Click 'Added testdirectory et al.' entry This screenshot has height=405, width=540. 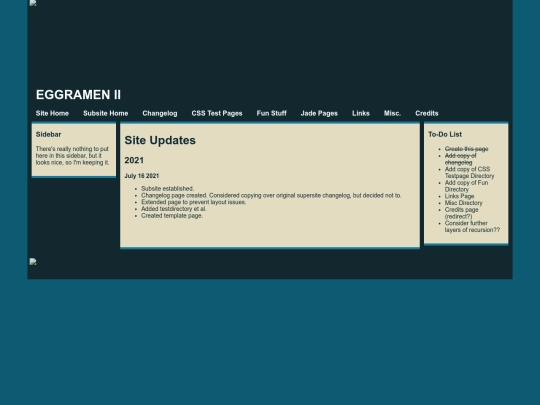click(x=174, y=209)
